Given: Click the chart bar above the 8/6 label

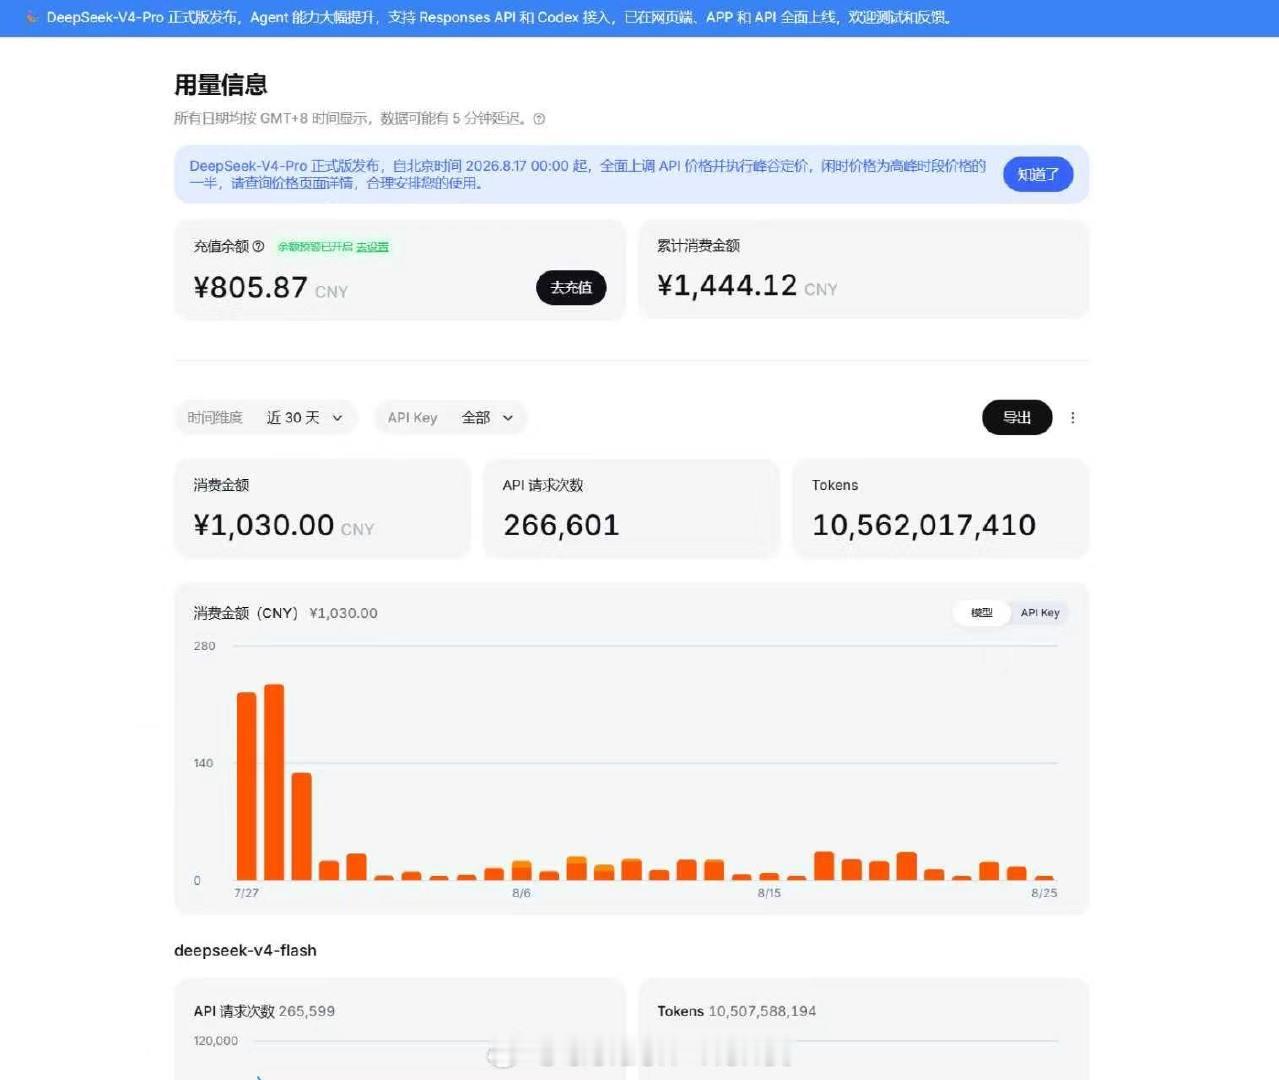Looking at the screenshot, I should [x=522, y=871].
